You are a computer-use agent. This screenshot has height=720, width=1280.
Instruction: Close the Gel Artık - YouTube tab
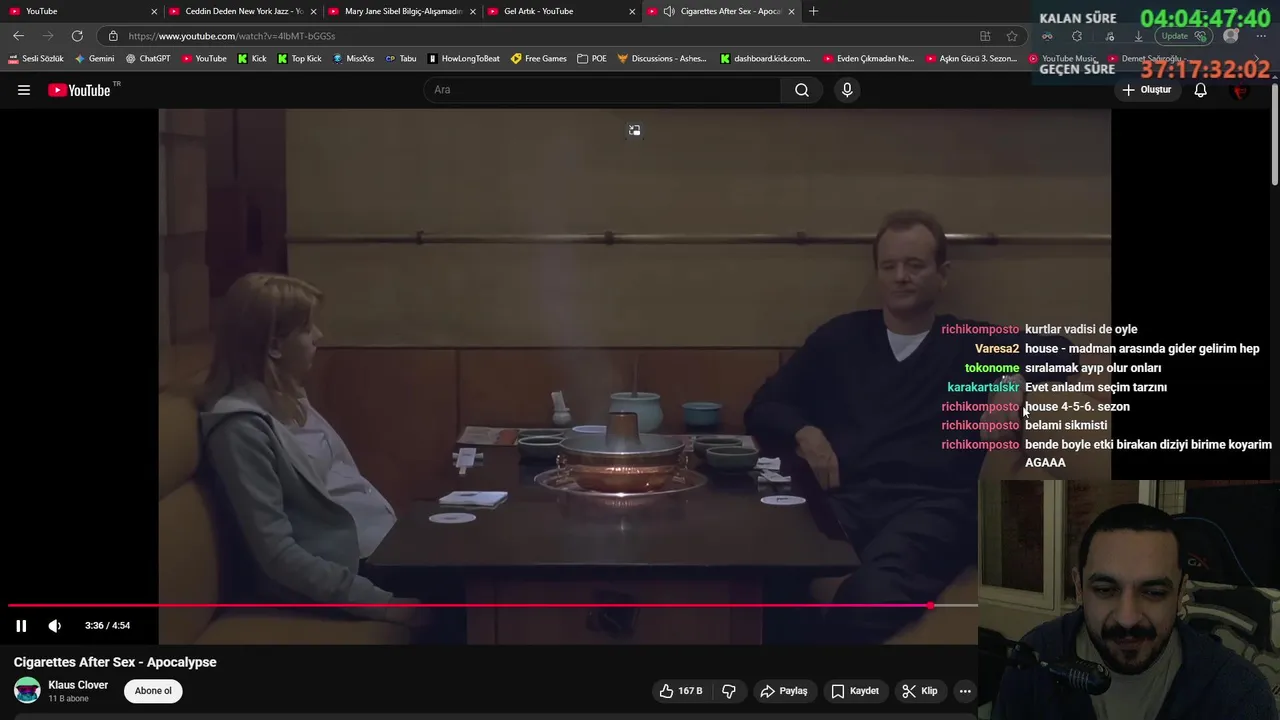(632, 11)
